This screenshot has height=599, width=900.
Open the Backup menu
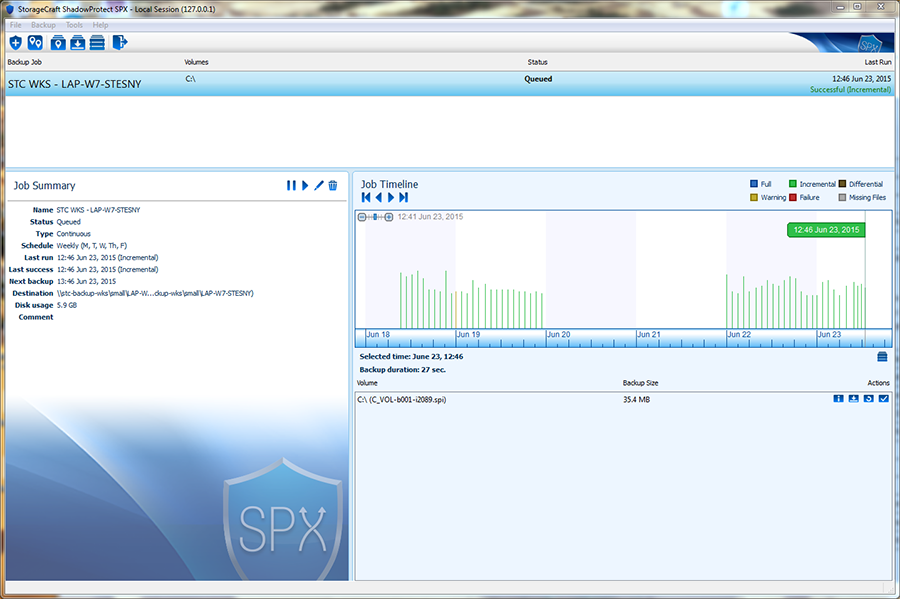pyautogui.click(x=43, y=25)
